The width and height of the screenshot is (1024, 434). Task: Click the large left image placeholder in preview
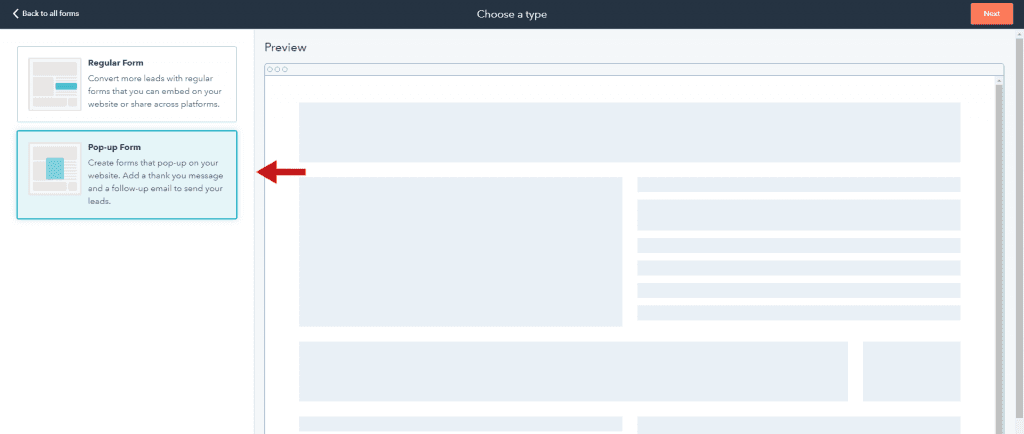(x=460, y=251)
